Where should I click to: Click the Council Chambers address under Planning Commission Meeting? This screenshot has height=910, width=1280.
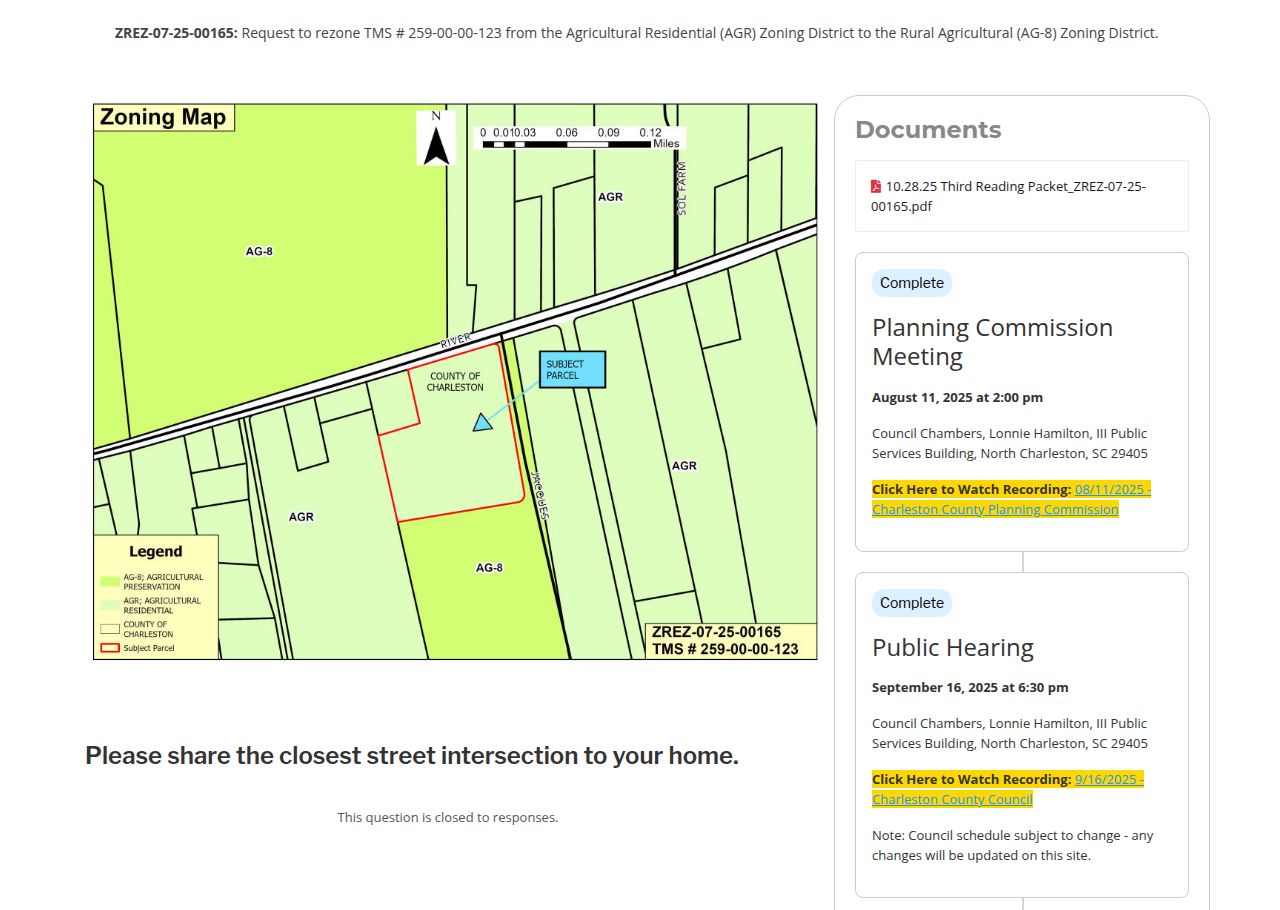[1010, 443]
